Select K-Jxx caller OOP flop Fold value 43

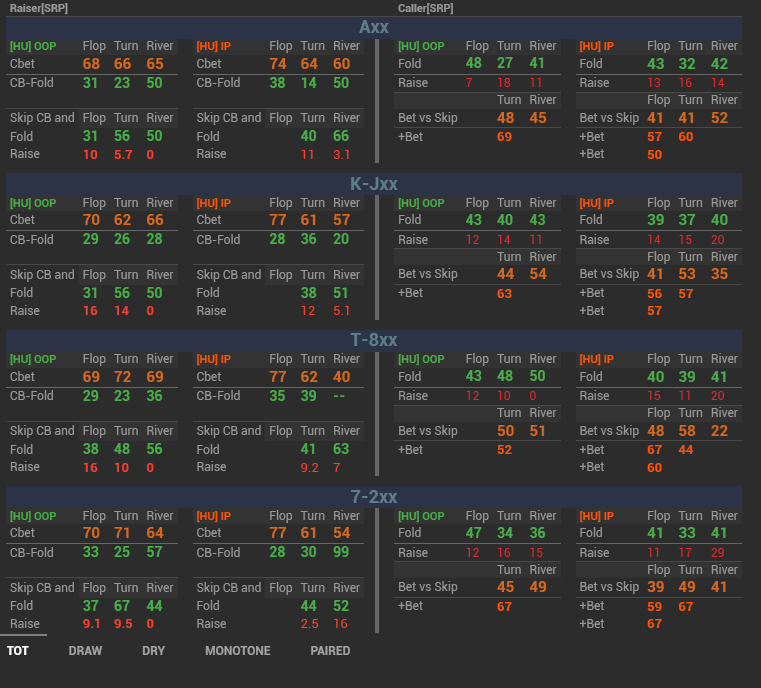(474, 220)
